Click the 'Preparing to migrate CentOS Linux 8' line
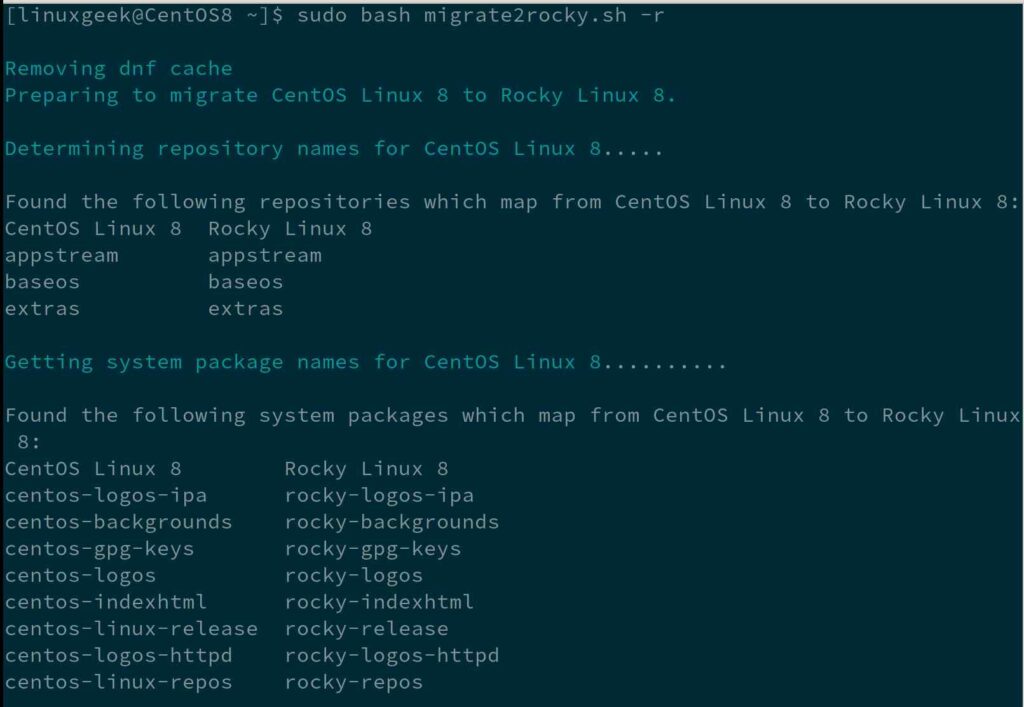Viewport: 1024px width, 707px height. coord(340,95)
